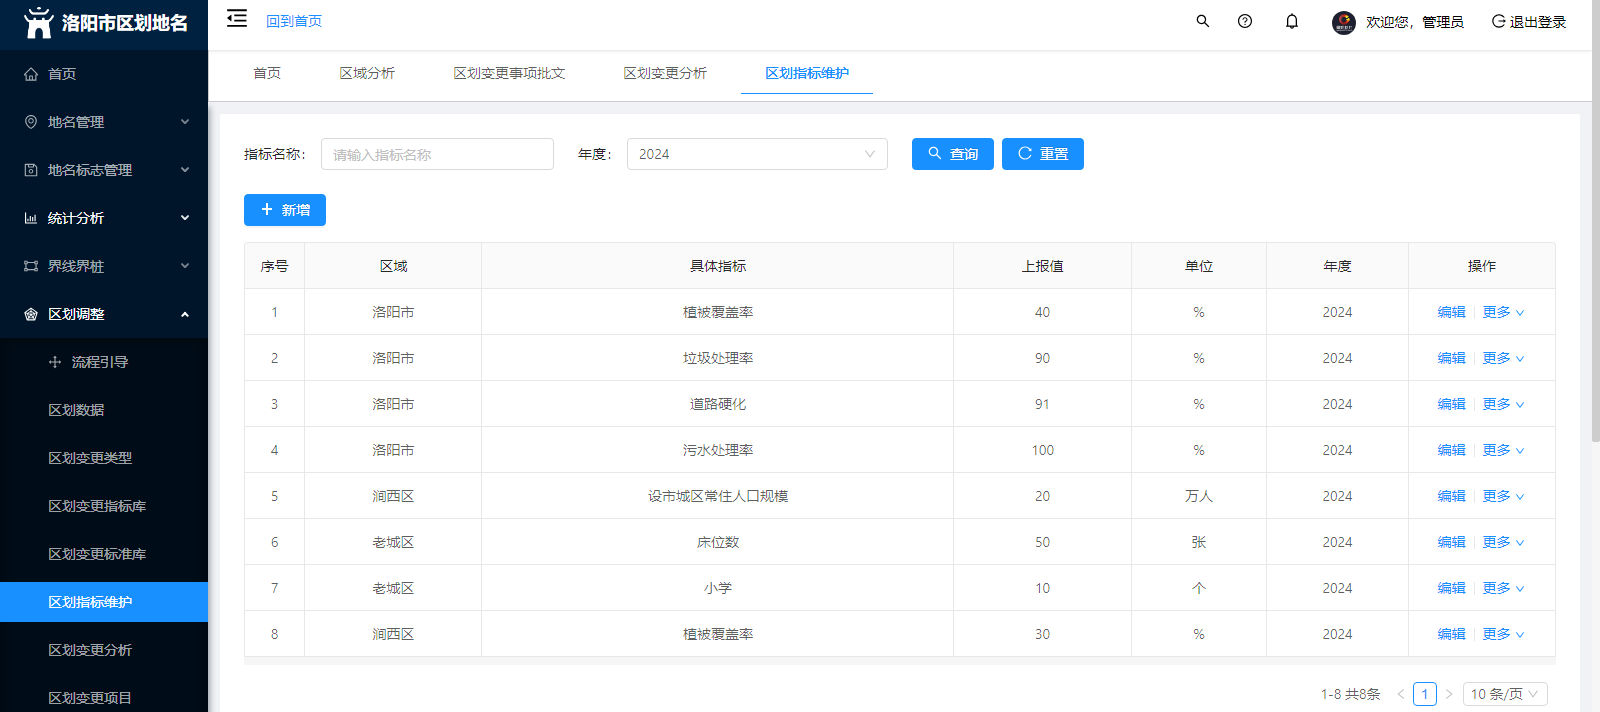Focus the 指标名称 input field

click(437, 154)
